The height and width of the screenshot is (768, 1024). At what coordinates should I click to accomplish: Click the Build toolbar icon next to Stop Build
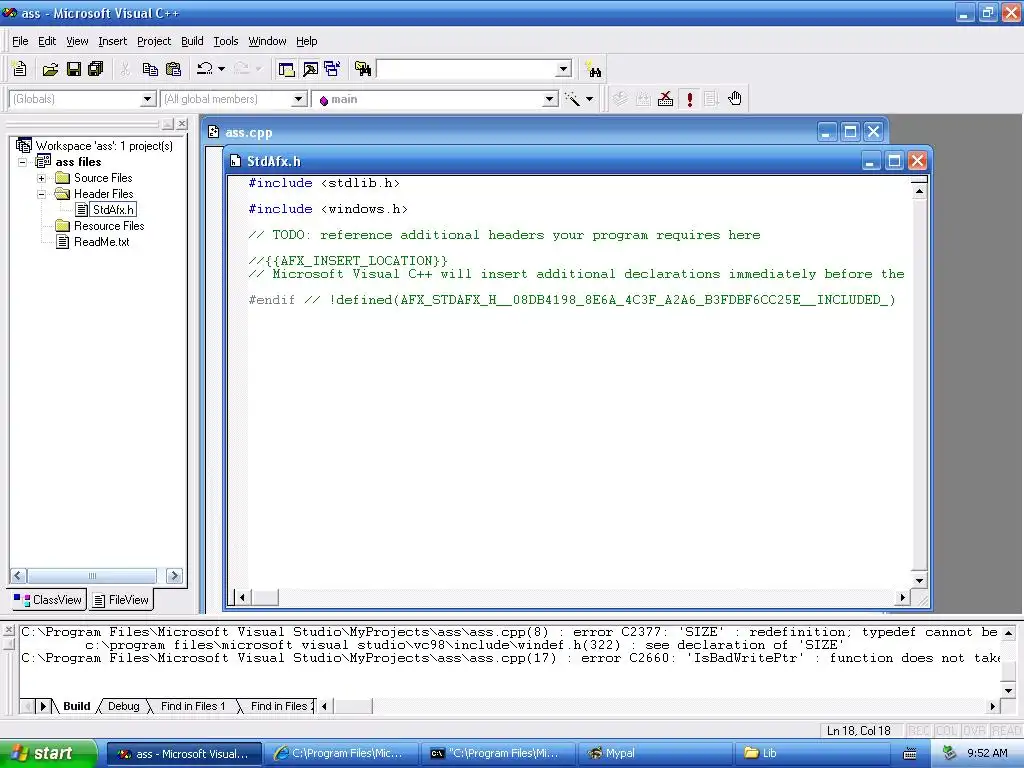point(643,99)
